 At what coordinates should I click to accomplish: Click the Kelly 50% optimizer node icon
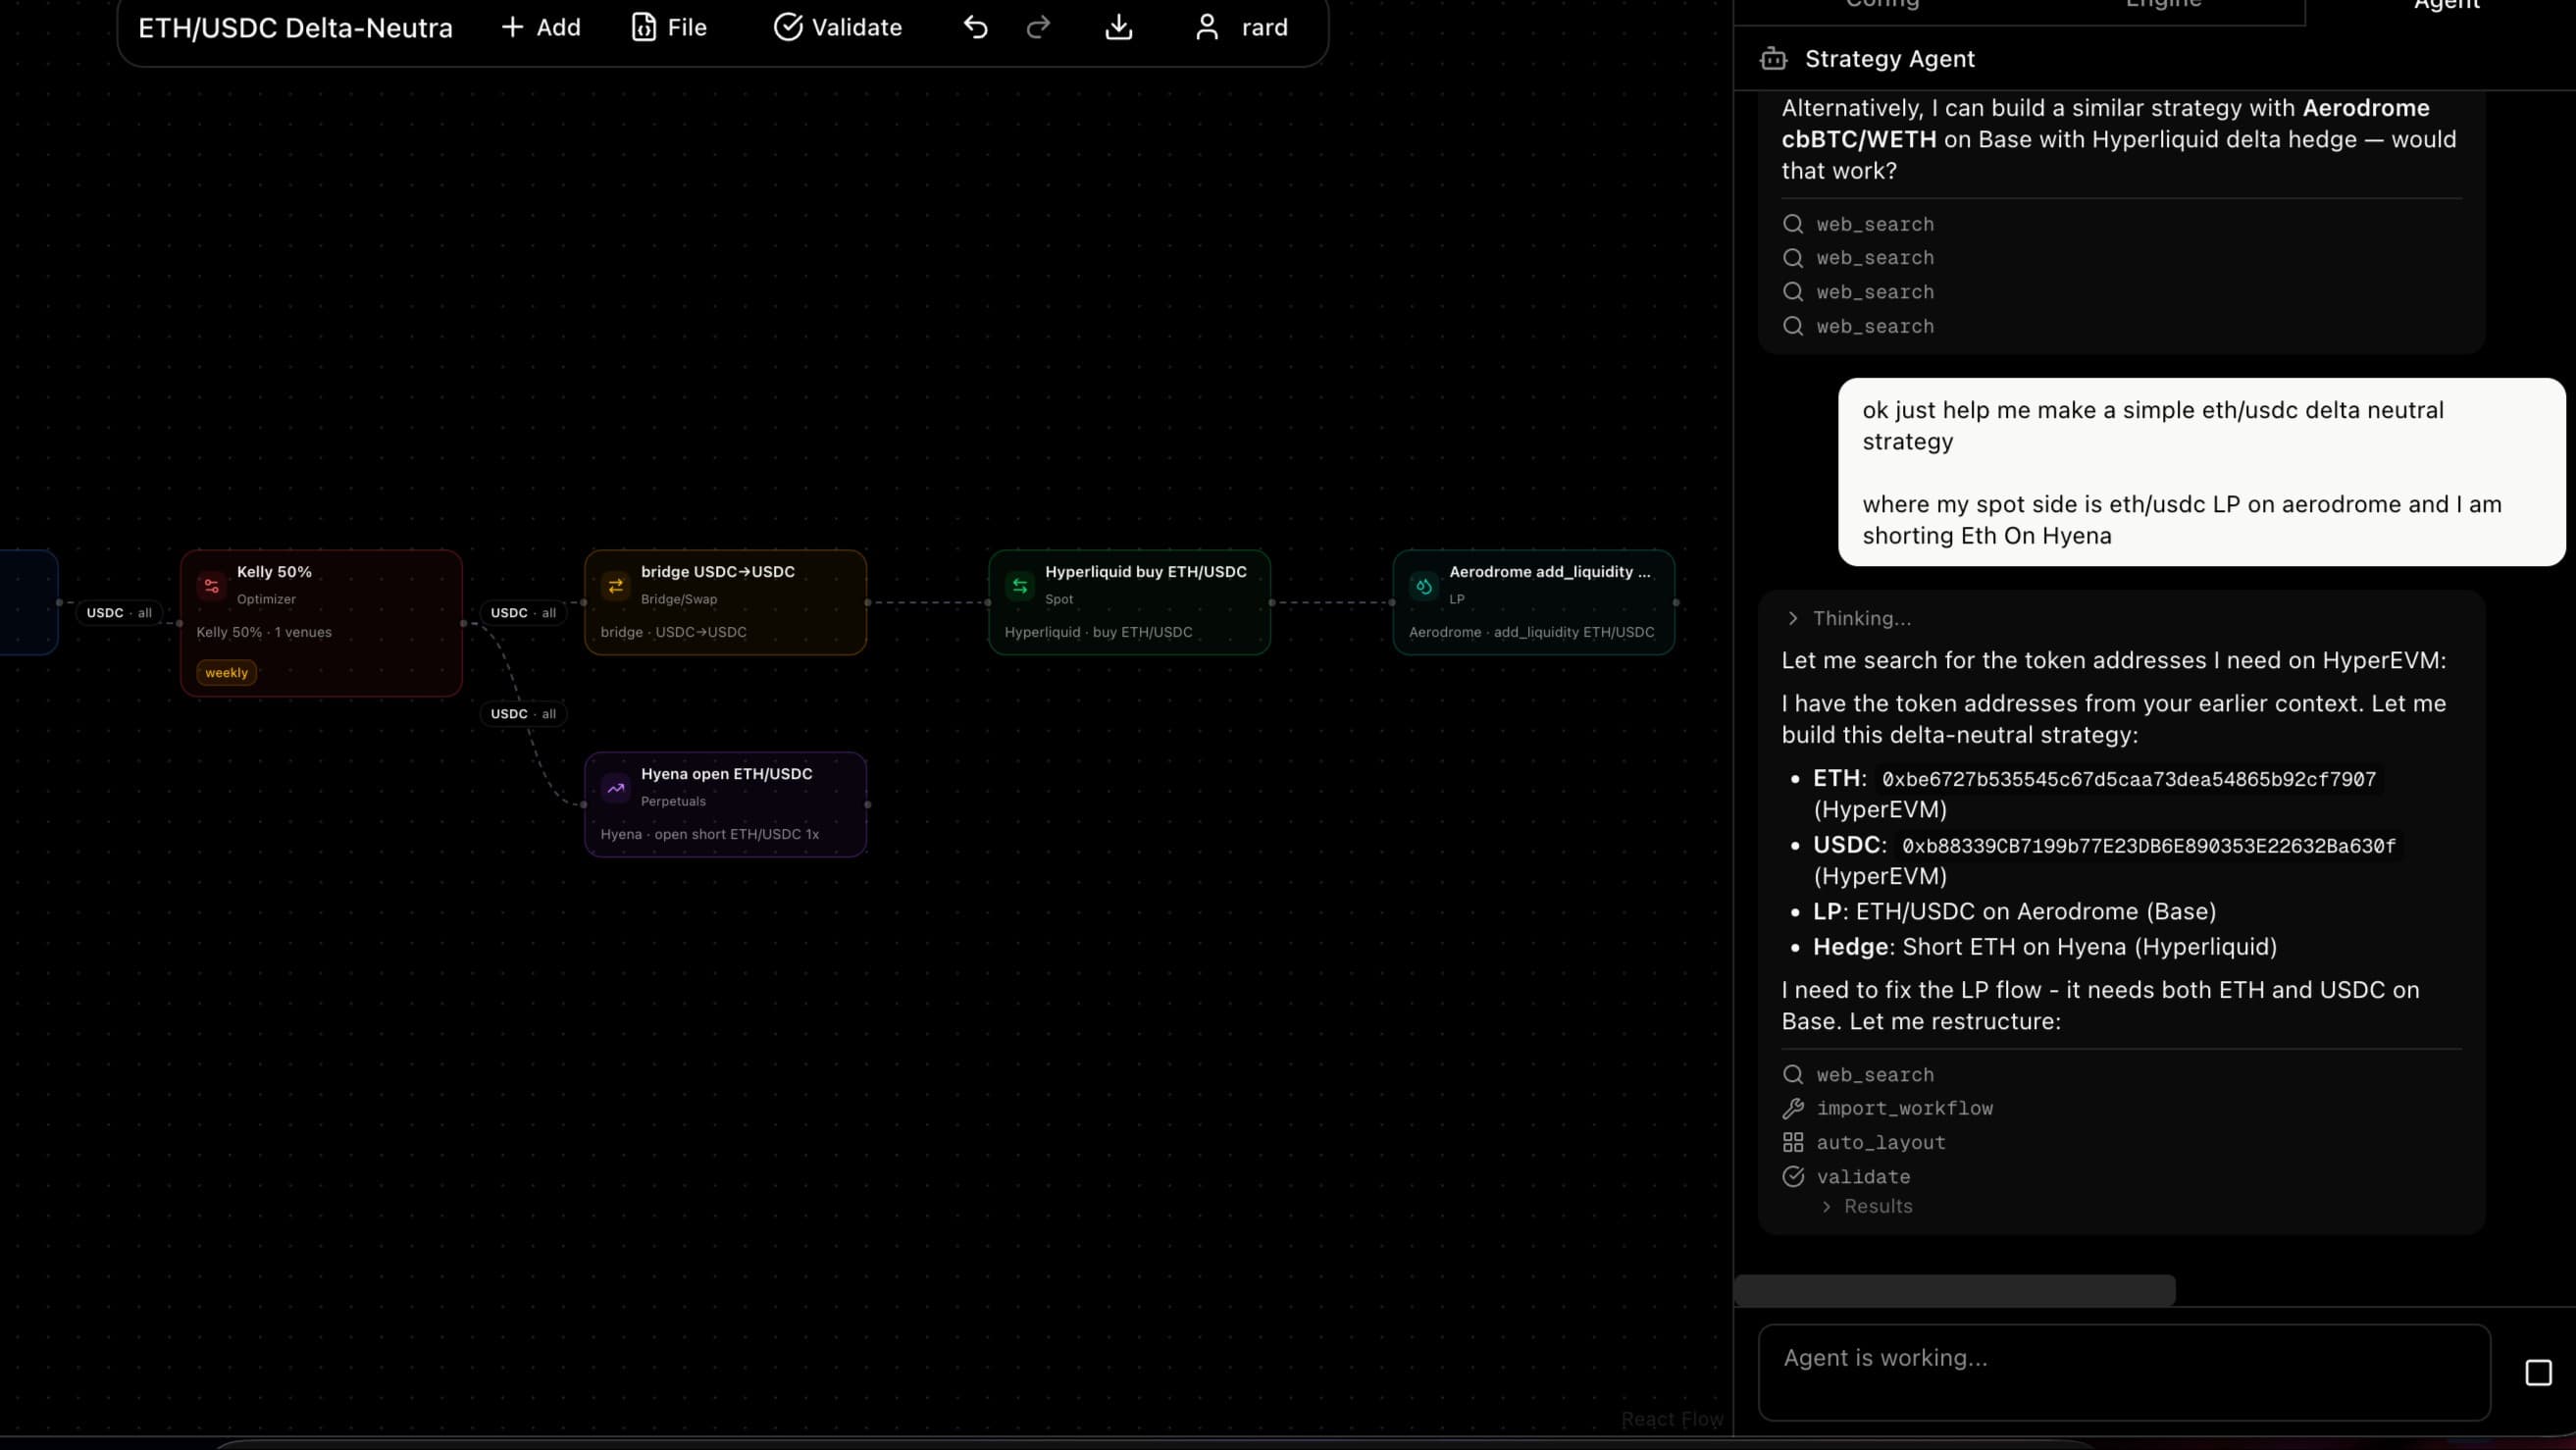[212, 586]
